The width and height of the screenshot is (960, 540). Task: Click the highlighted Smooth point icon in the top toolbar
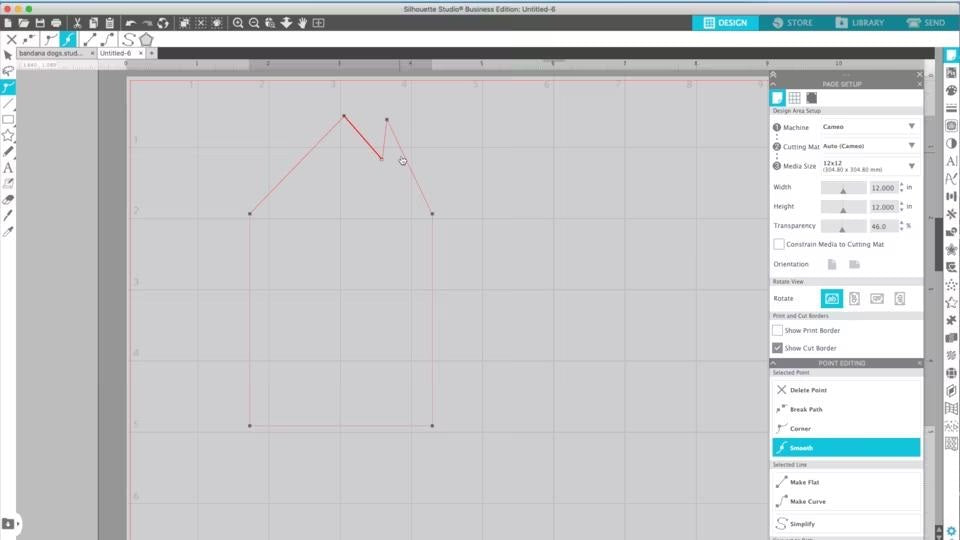68,39
